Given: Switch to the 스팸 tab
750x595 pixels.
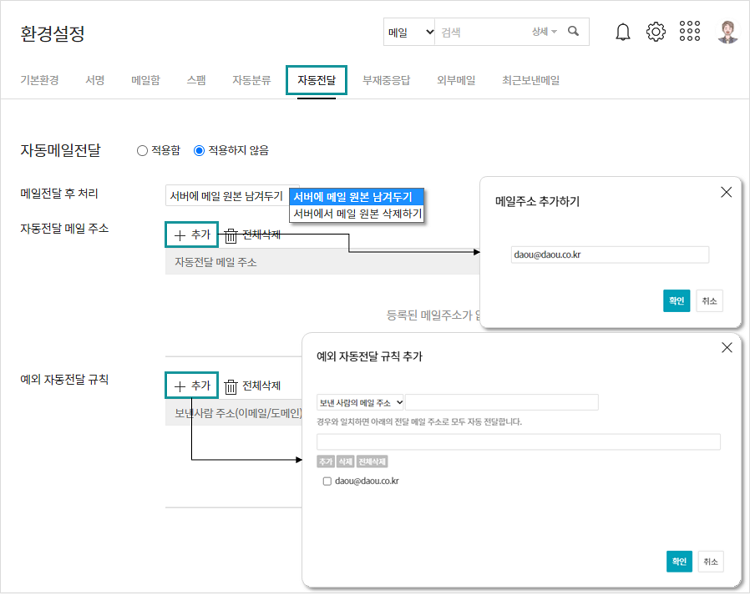Looking at the screenshot, I should (196, 80).
